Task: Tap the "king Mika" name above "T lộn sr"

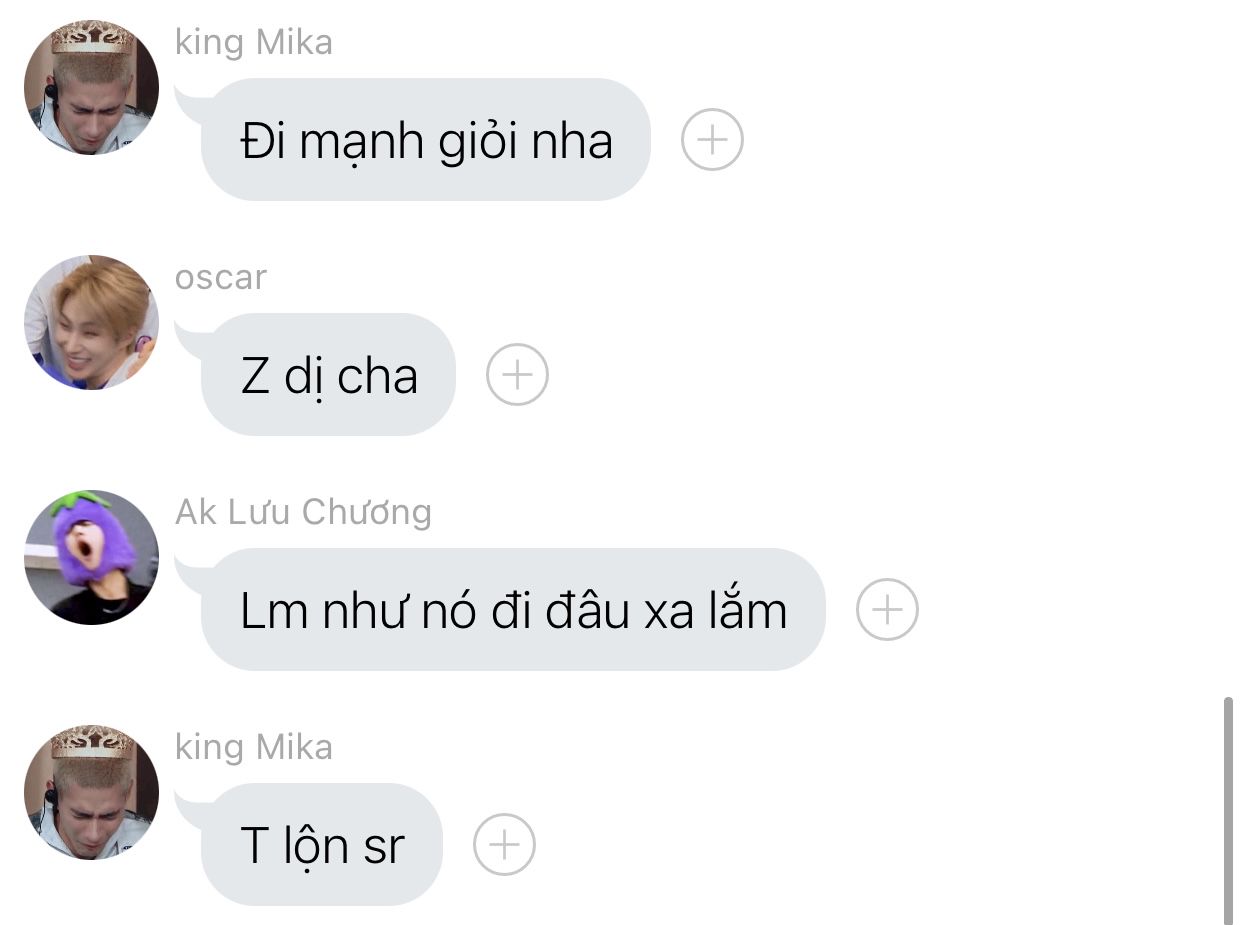Action: [x=254, y=747]
